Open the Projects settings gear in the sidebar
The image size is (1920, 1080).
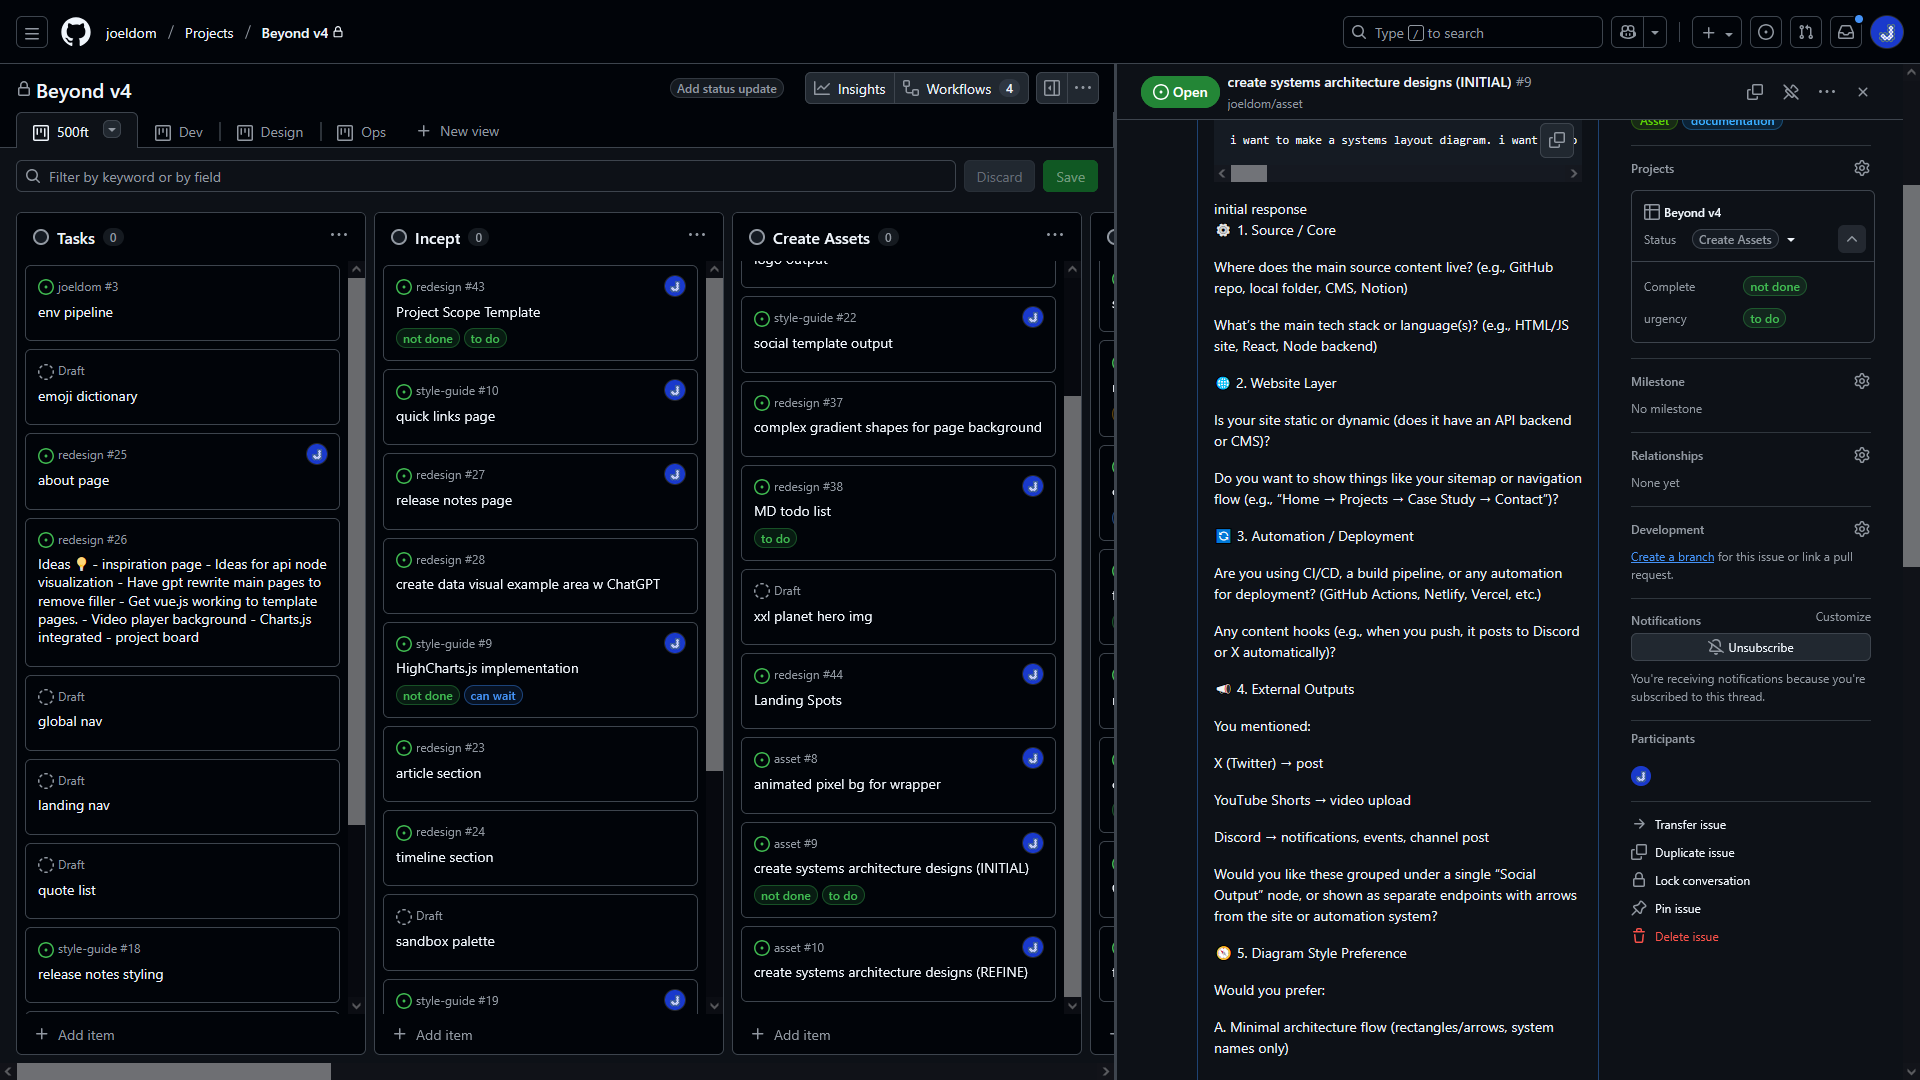pyautogui.click(x=1862, y=168)
